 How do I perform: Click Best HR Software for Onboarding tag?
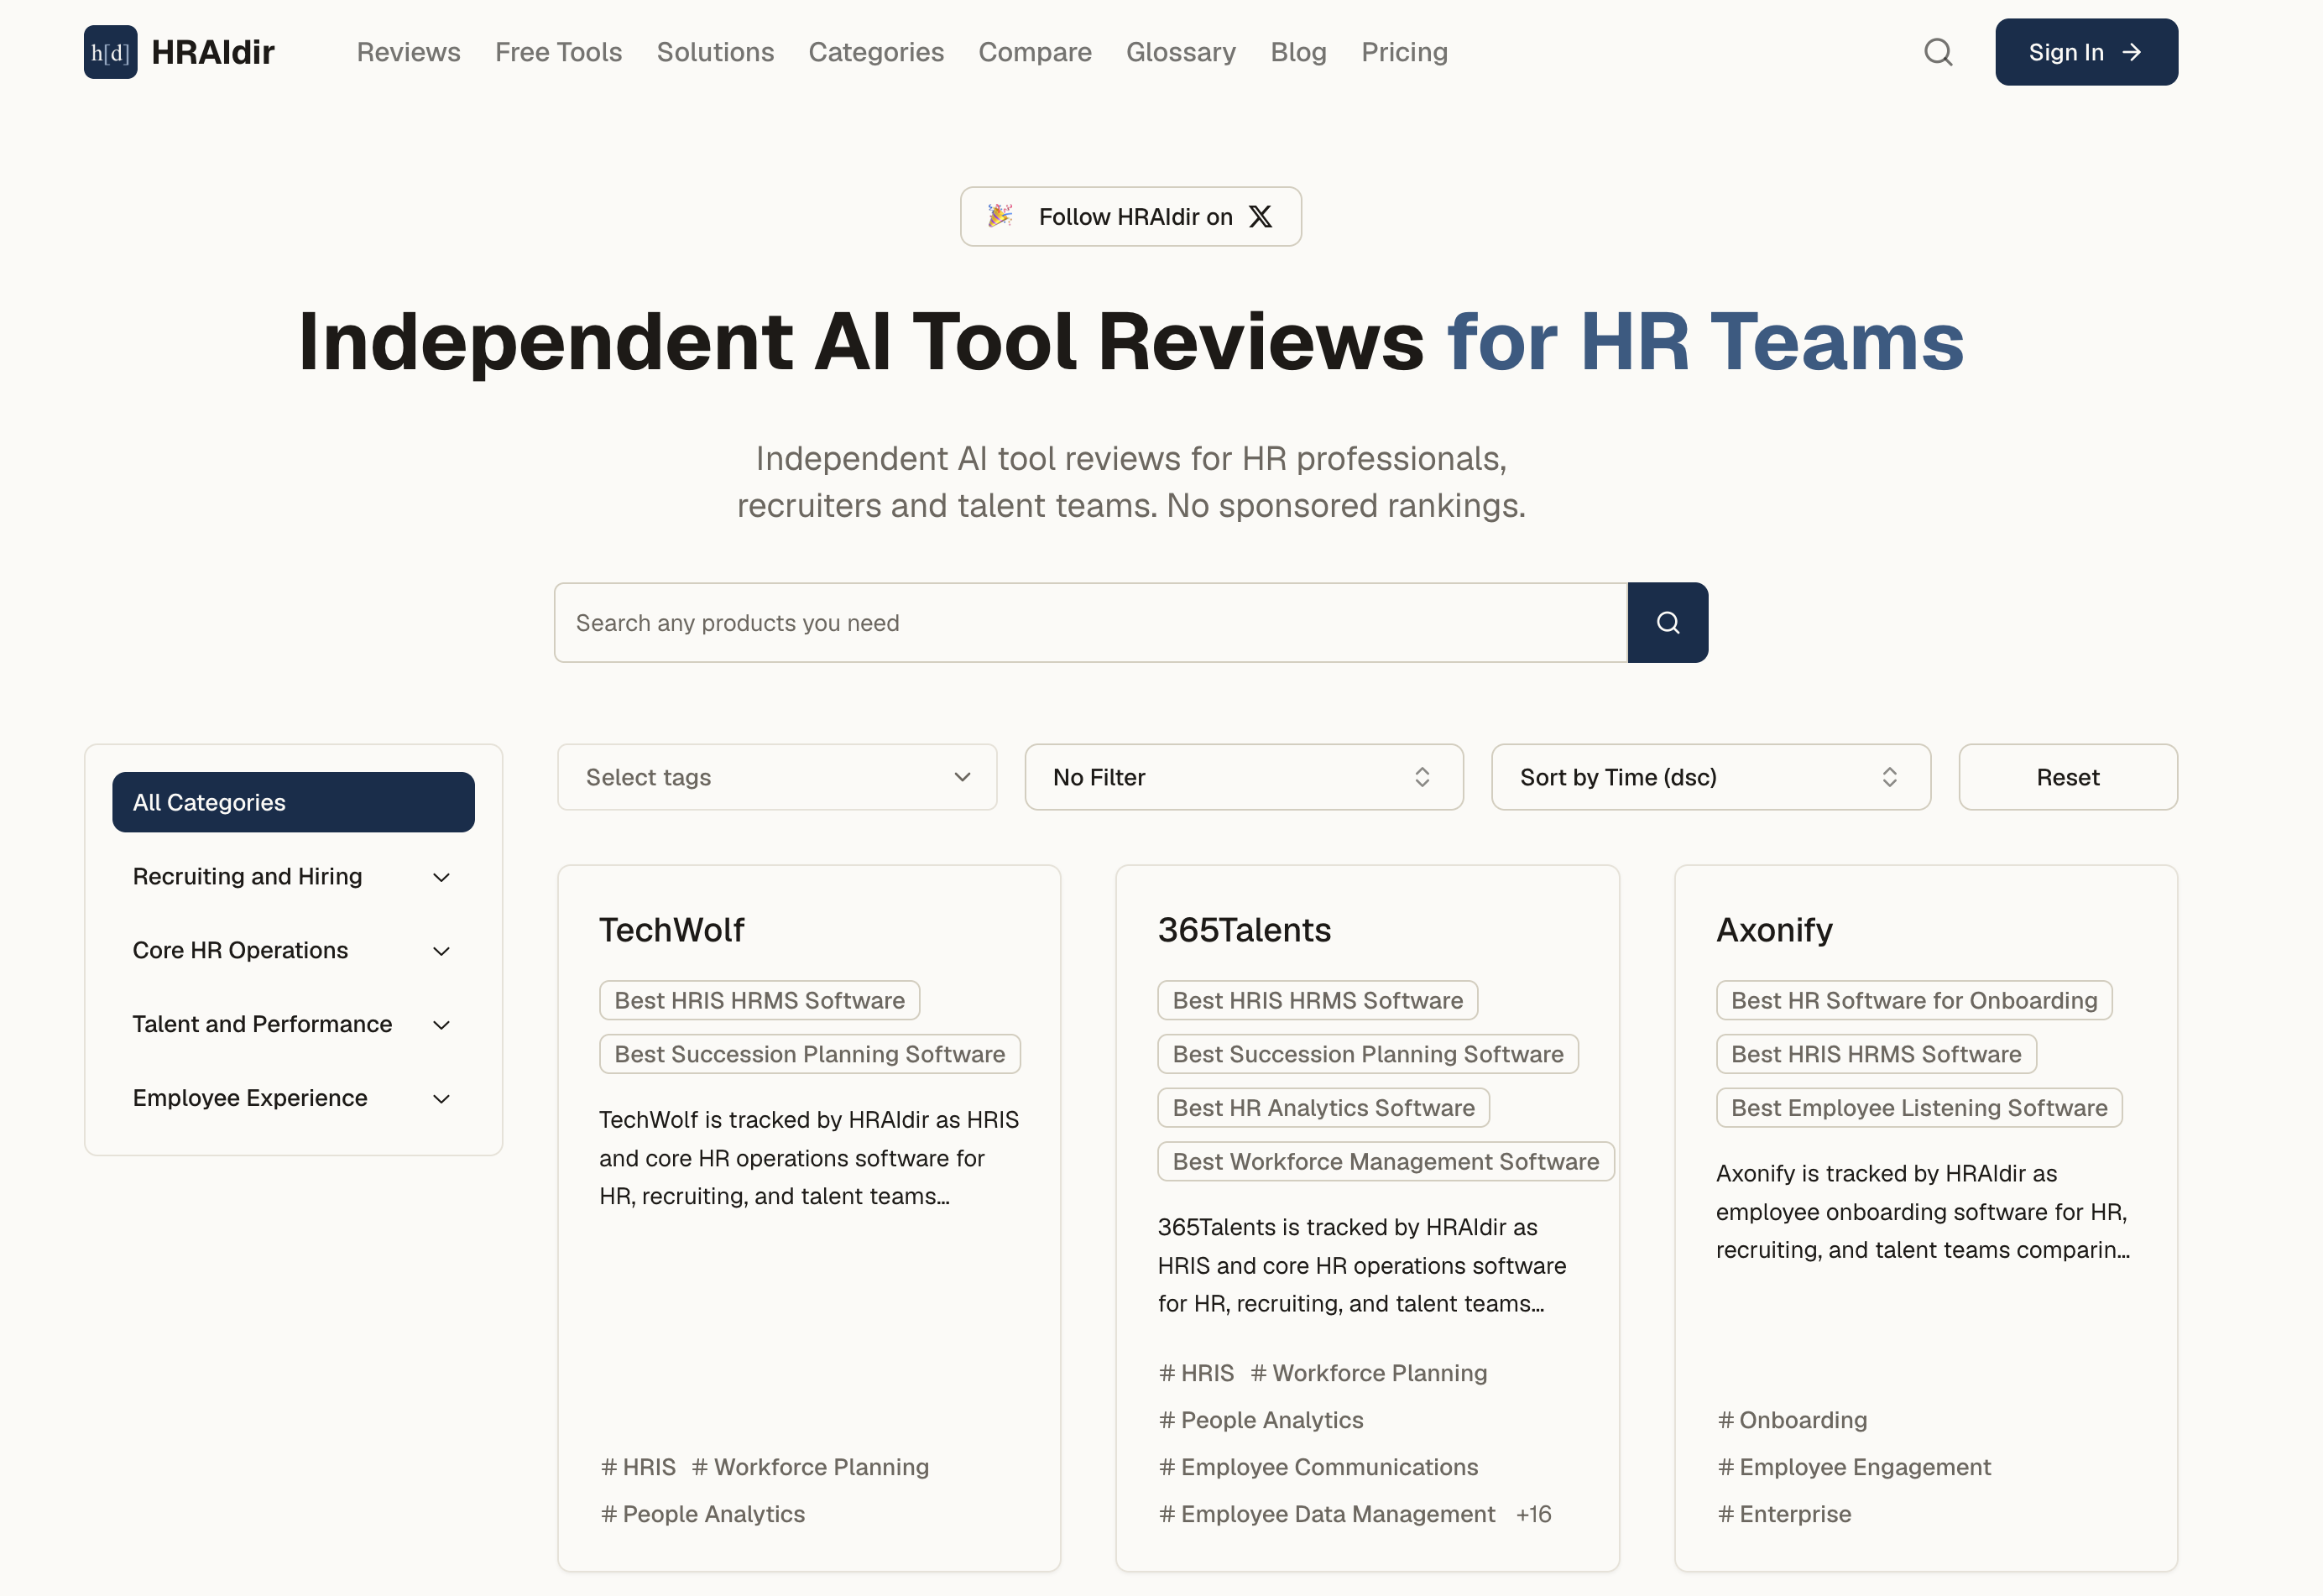[x=1914, y=1000]
